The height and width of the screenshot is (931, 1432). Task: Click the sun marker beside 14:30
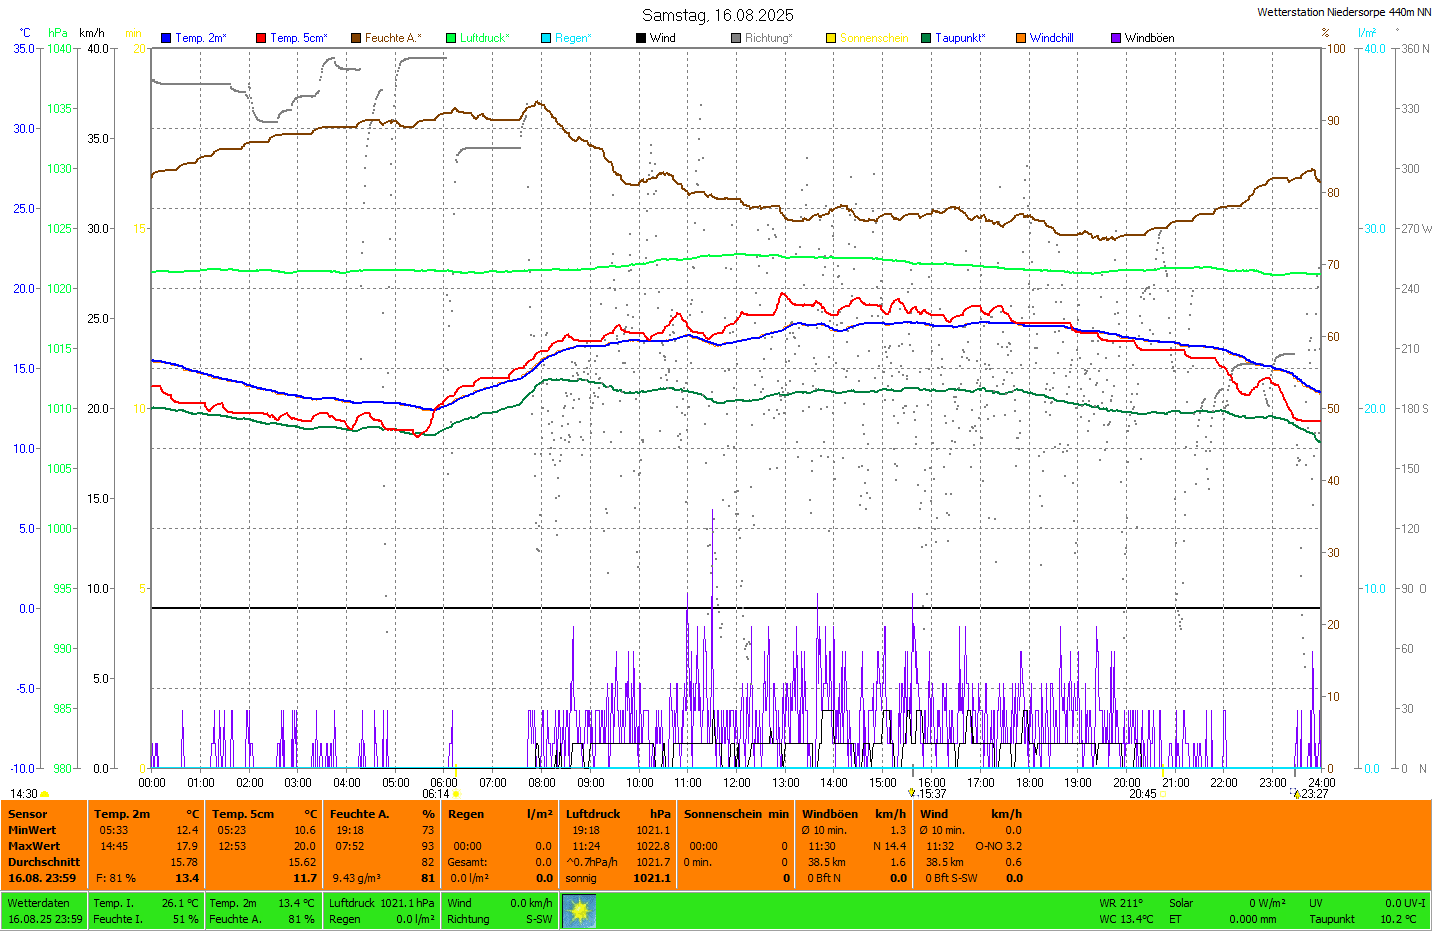pos(45,794)
